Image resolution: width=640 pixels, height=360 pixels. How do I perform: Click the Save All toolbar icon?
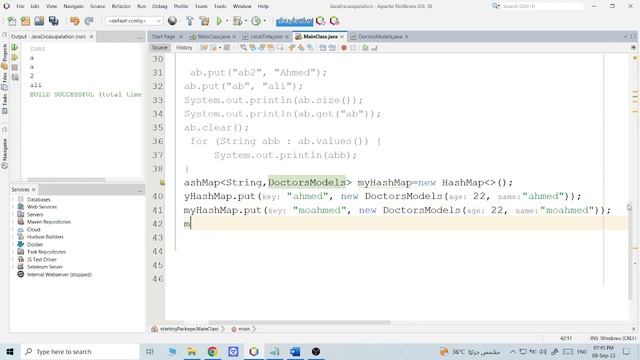(53, 21)
